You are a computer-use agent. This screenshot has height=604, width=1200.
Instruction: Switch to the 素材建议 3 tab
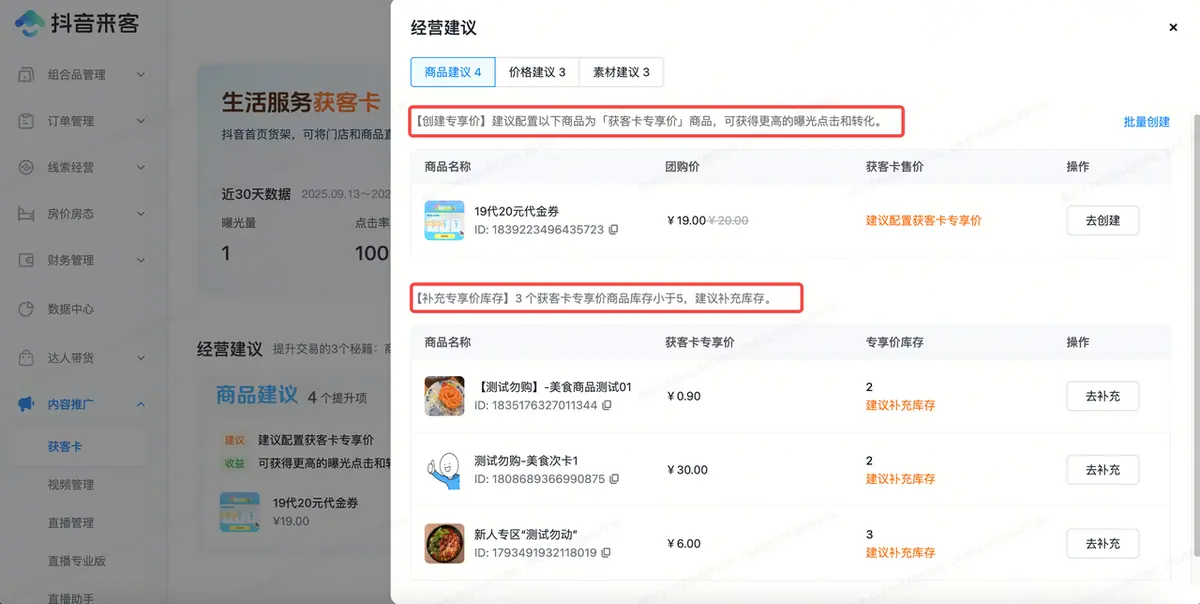click(x=621, y=72)
